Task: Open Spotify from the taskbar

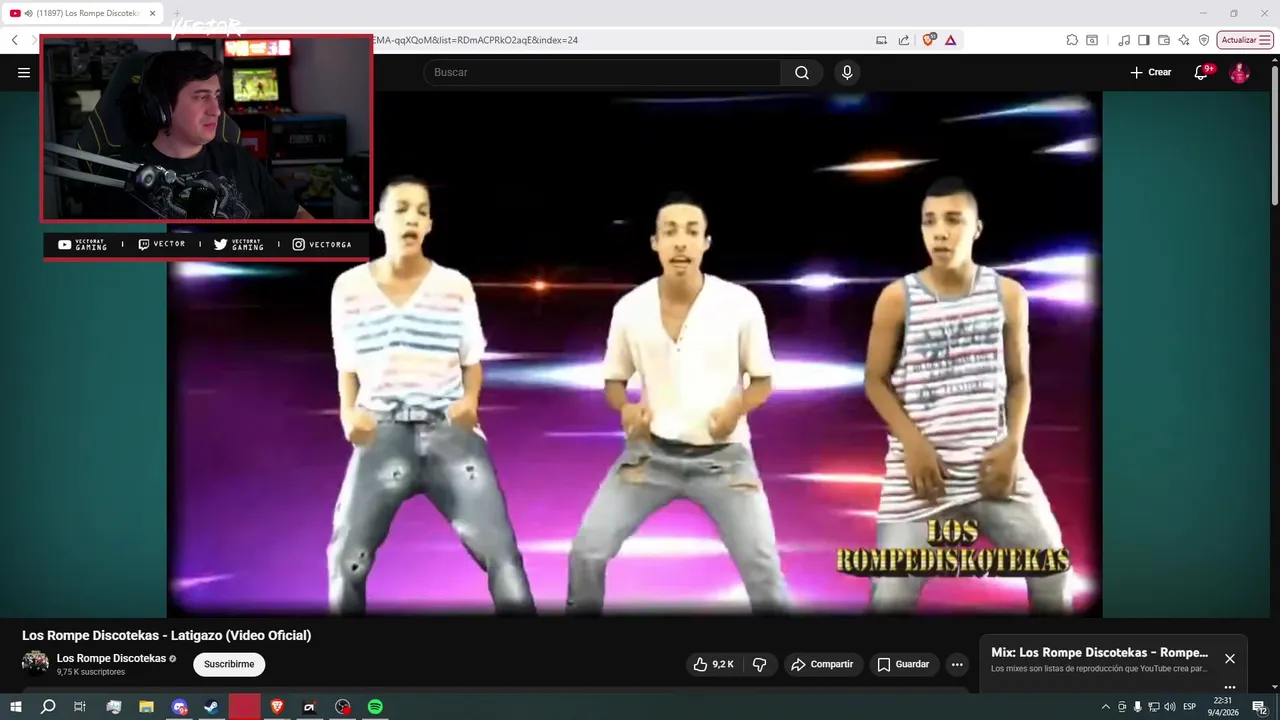Action: pyautogui.click(x=375, y=707)
